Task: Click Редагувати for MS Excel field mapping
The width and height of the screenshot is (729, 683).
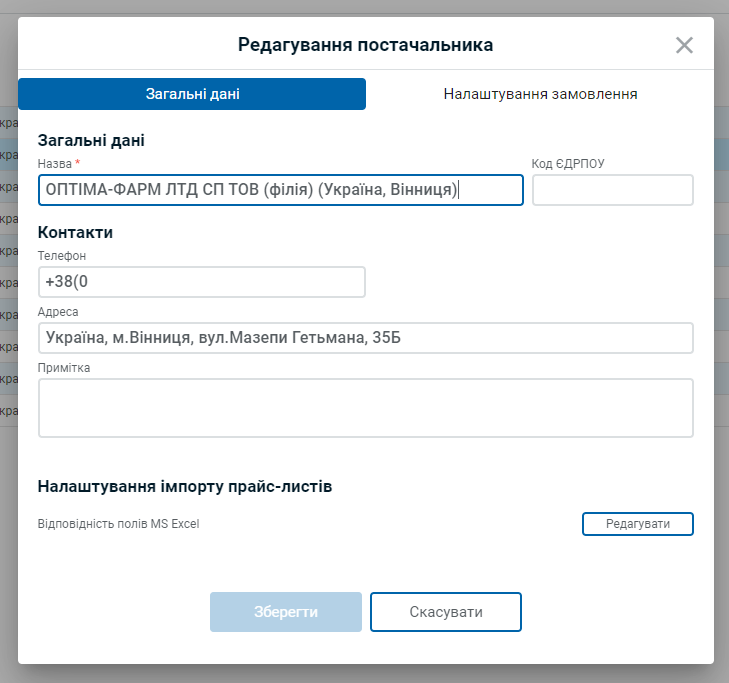Action: point(638,524)
